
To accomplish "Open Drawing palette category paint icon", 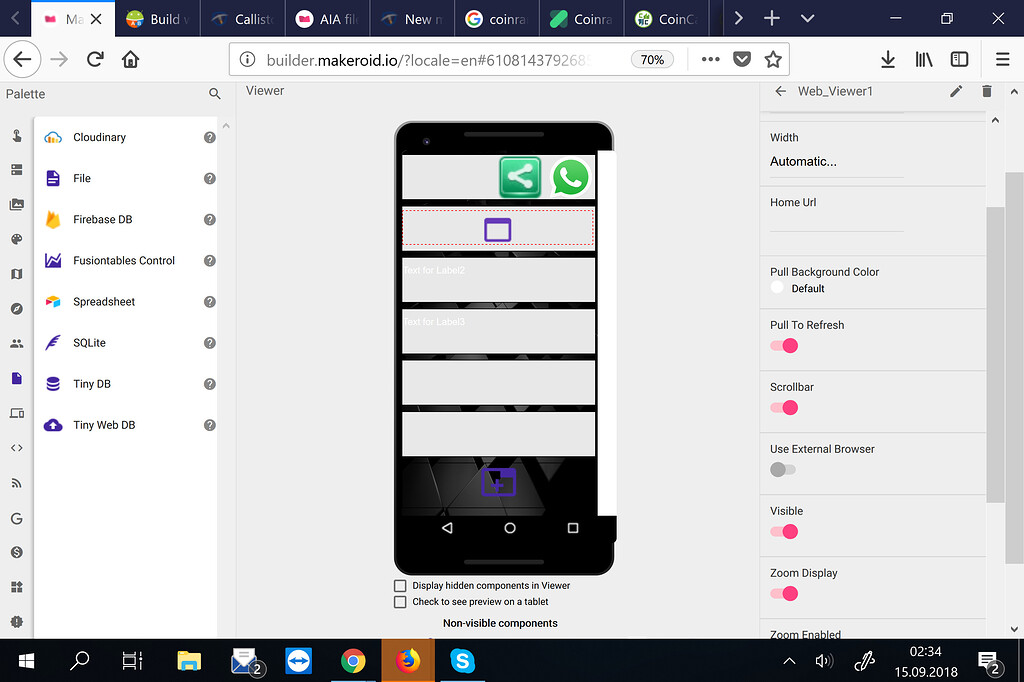I will point(17,239).
